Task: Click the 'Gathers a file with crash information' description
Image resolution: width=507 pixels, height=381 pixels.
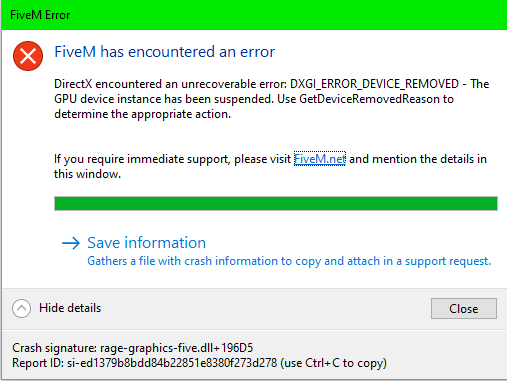Action: click(x=289, y=261)
